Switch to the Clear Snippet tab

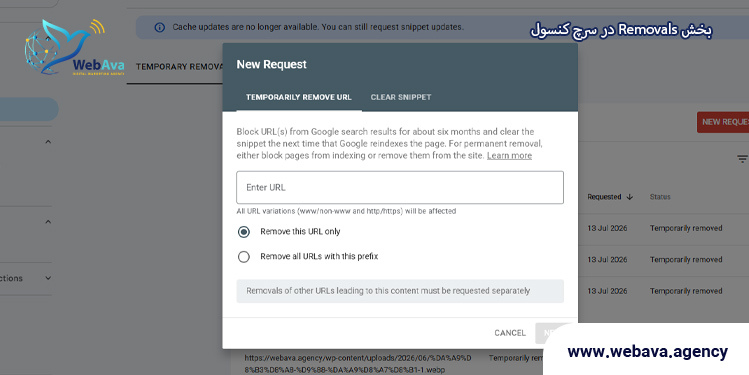point(401,97)
